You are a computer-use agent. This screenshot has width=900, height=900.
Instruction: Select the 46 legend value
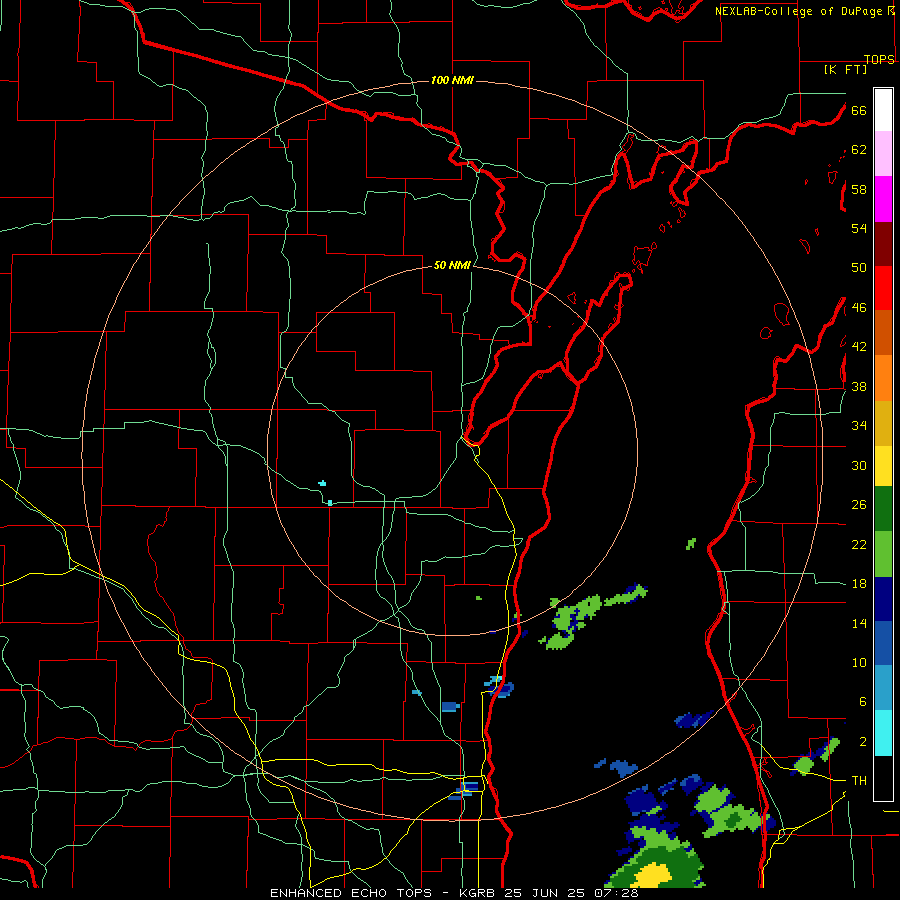(x=859, y=308)
